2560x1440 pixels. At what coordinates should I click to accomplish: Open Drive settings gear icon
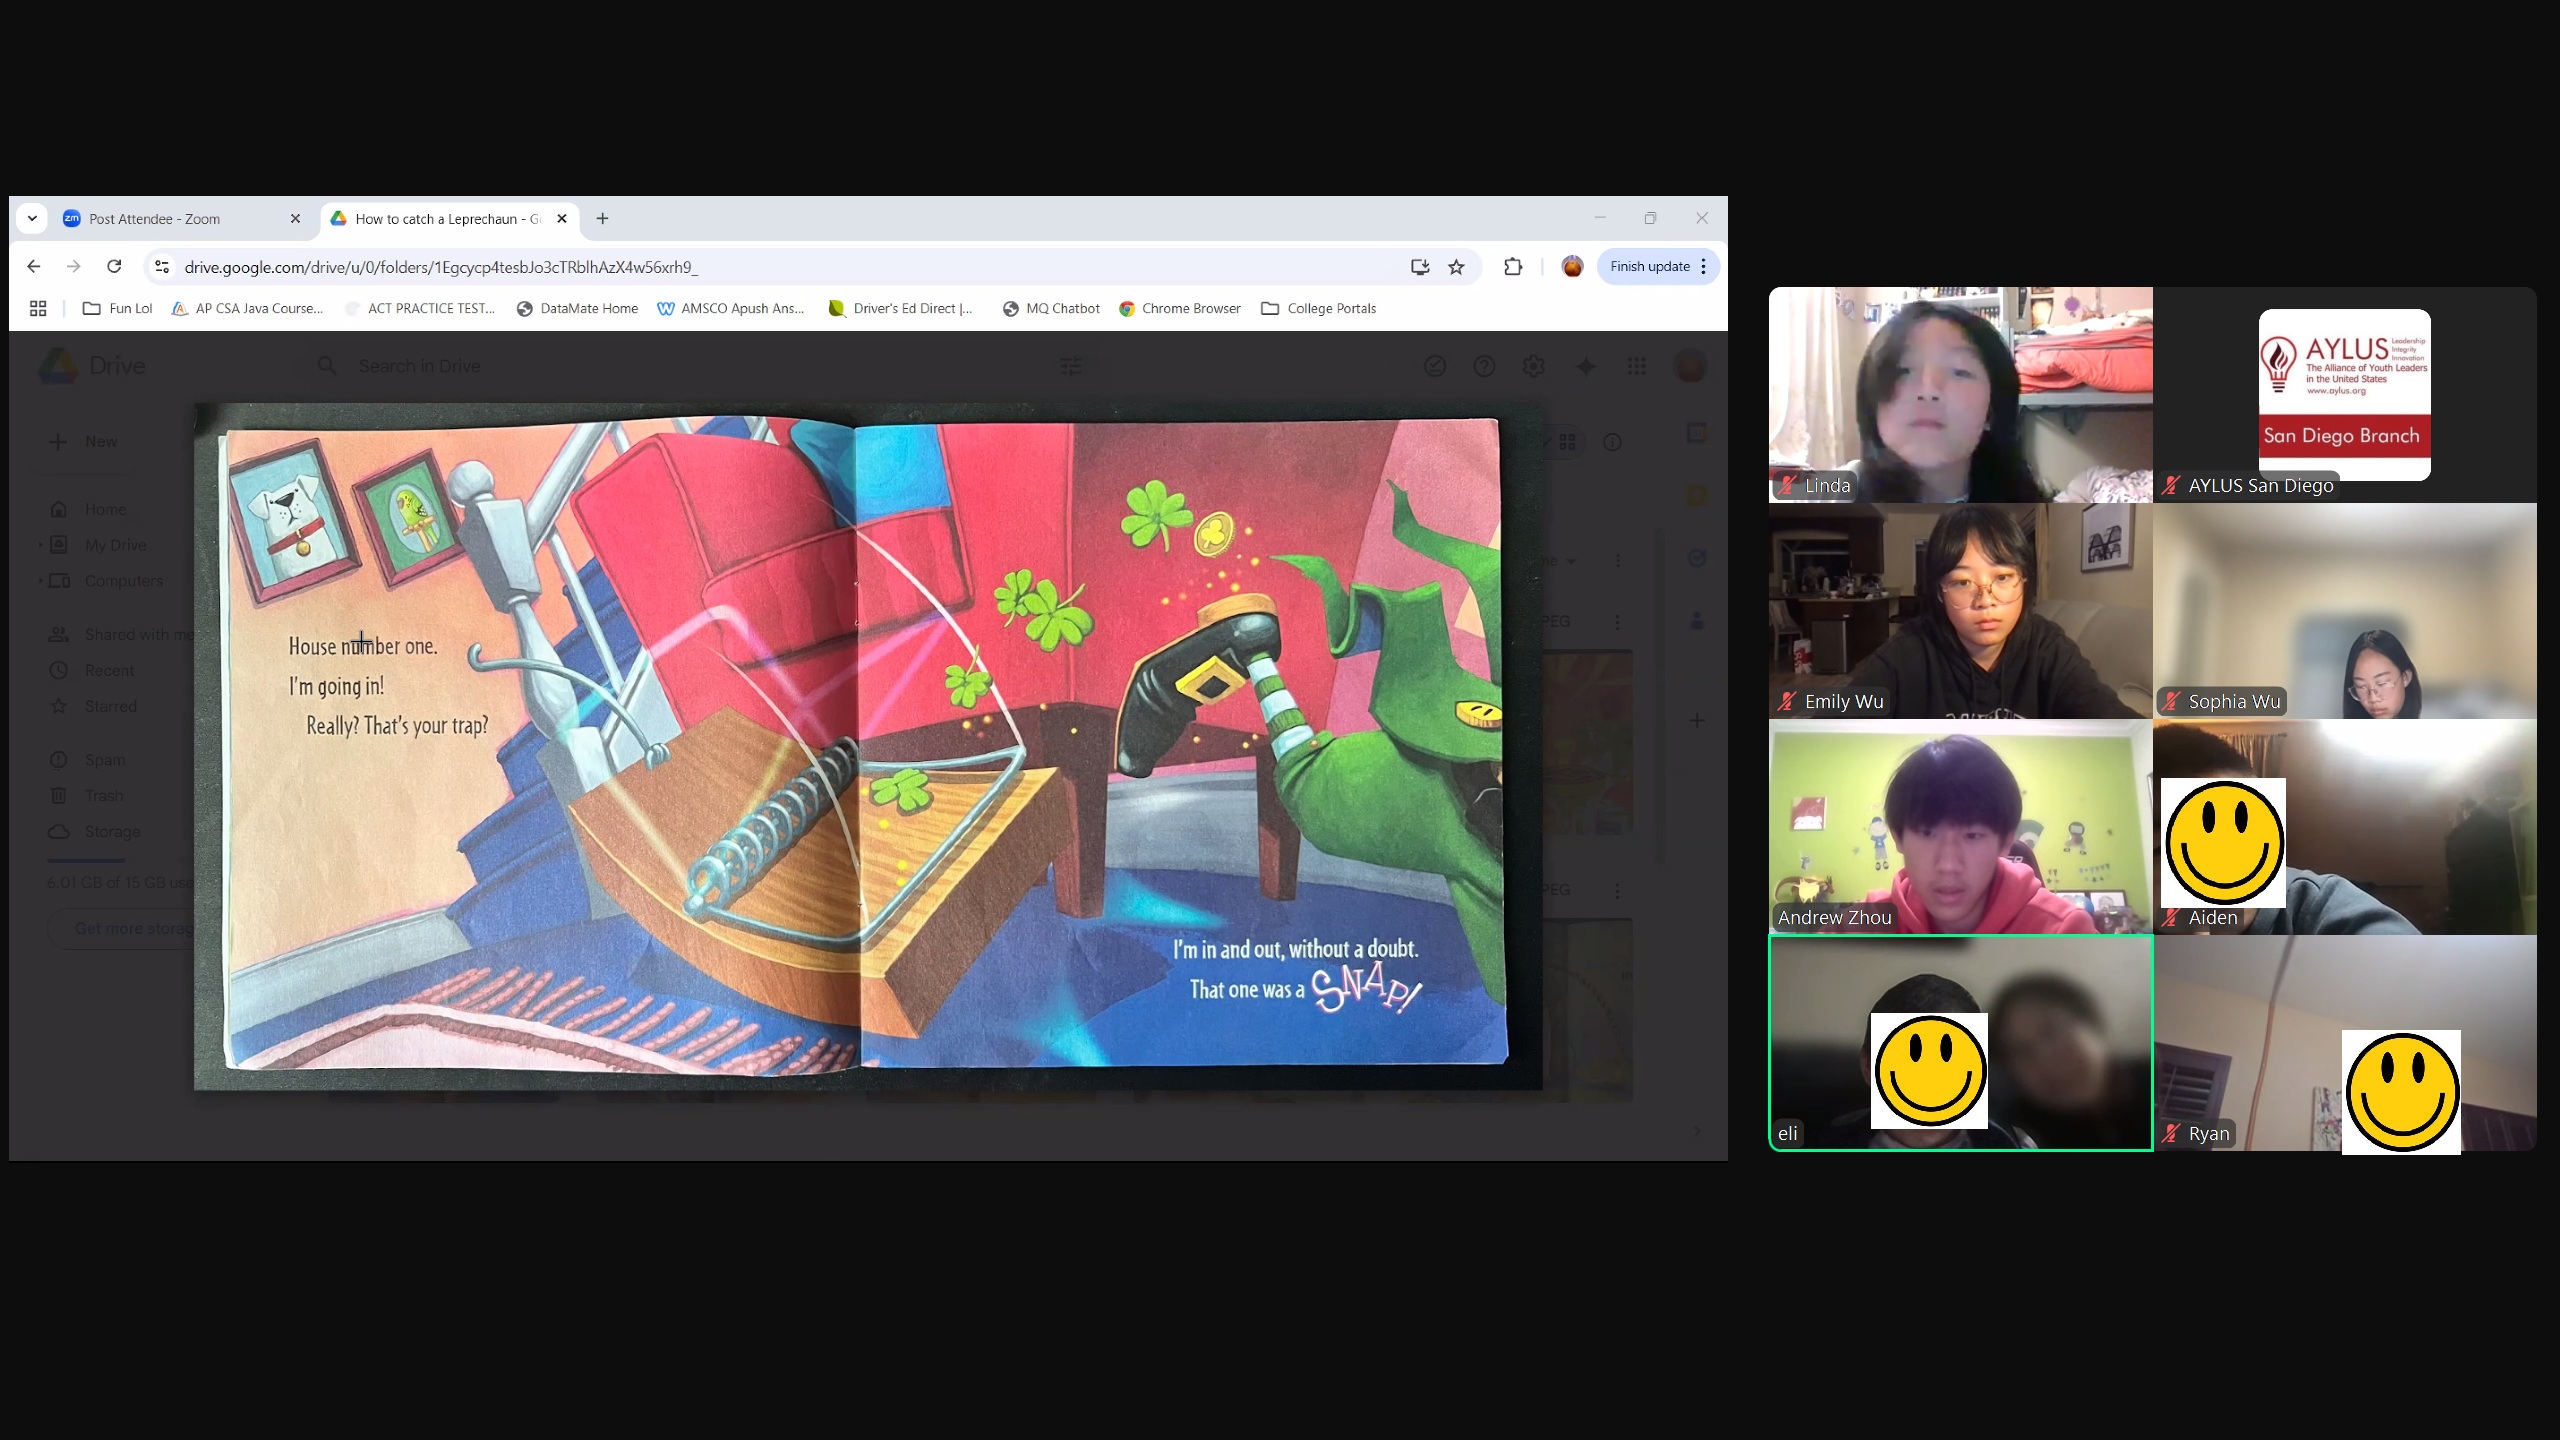[x=1533, y=367]
